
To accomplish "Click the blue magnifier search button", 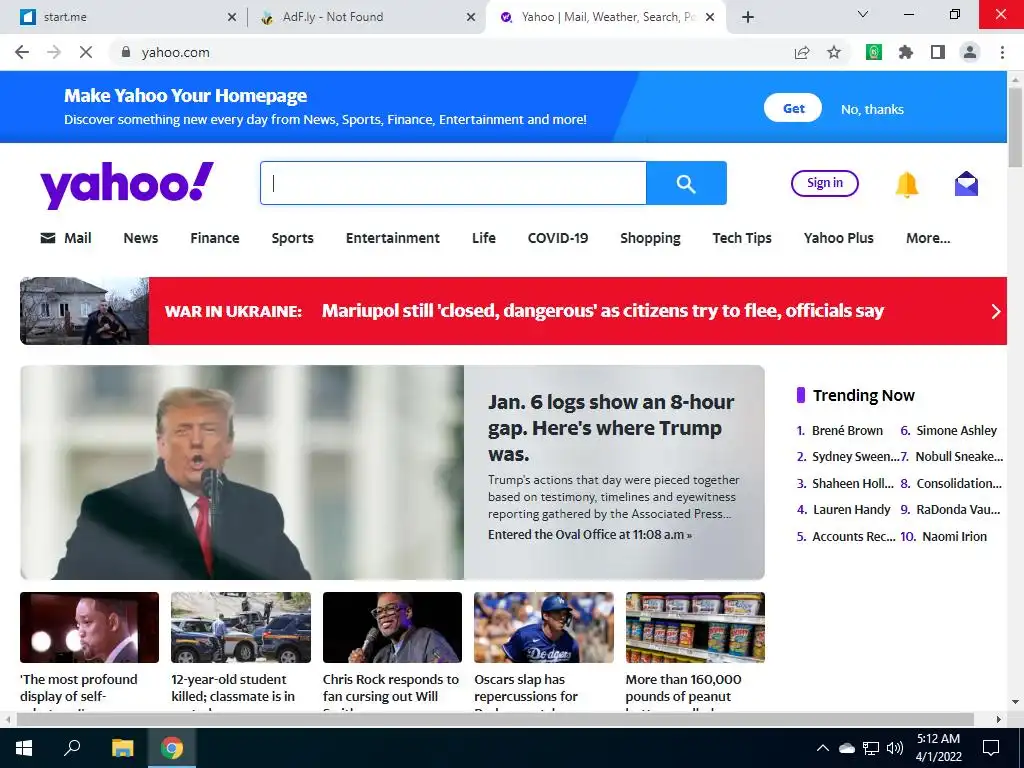I will pos(686,183).
